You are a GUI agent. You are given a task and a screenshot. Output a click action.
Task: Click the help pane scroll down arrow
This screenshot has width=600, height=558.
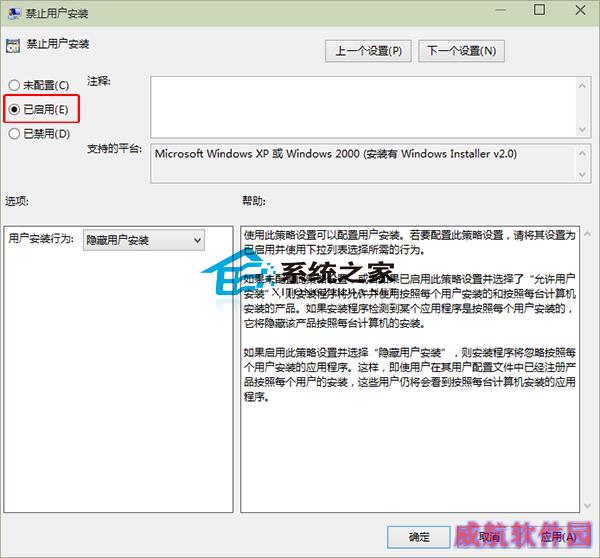tap(587, 506)
